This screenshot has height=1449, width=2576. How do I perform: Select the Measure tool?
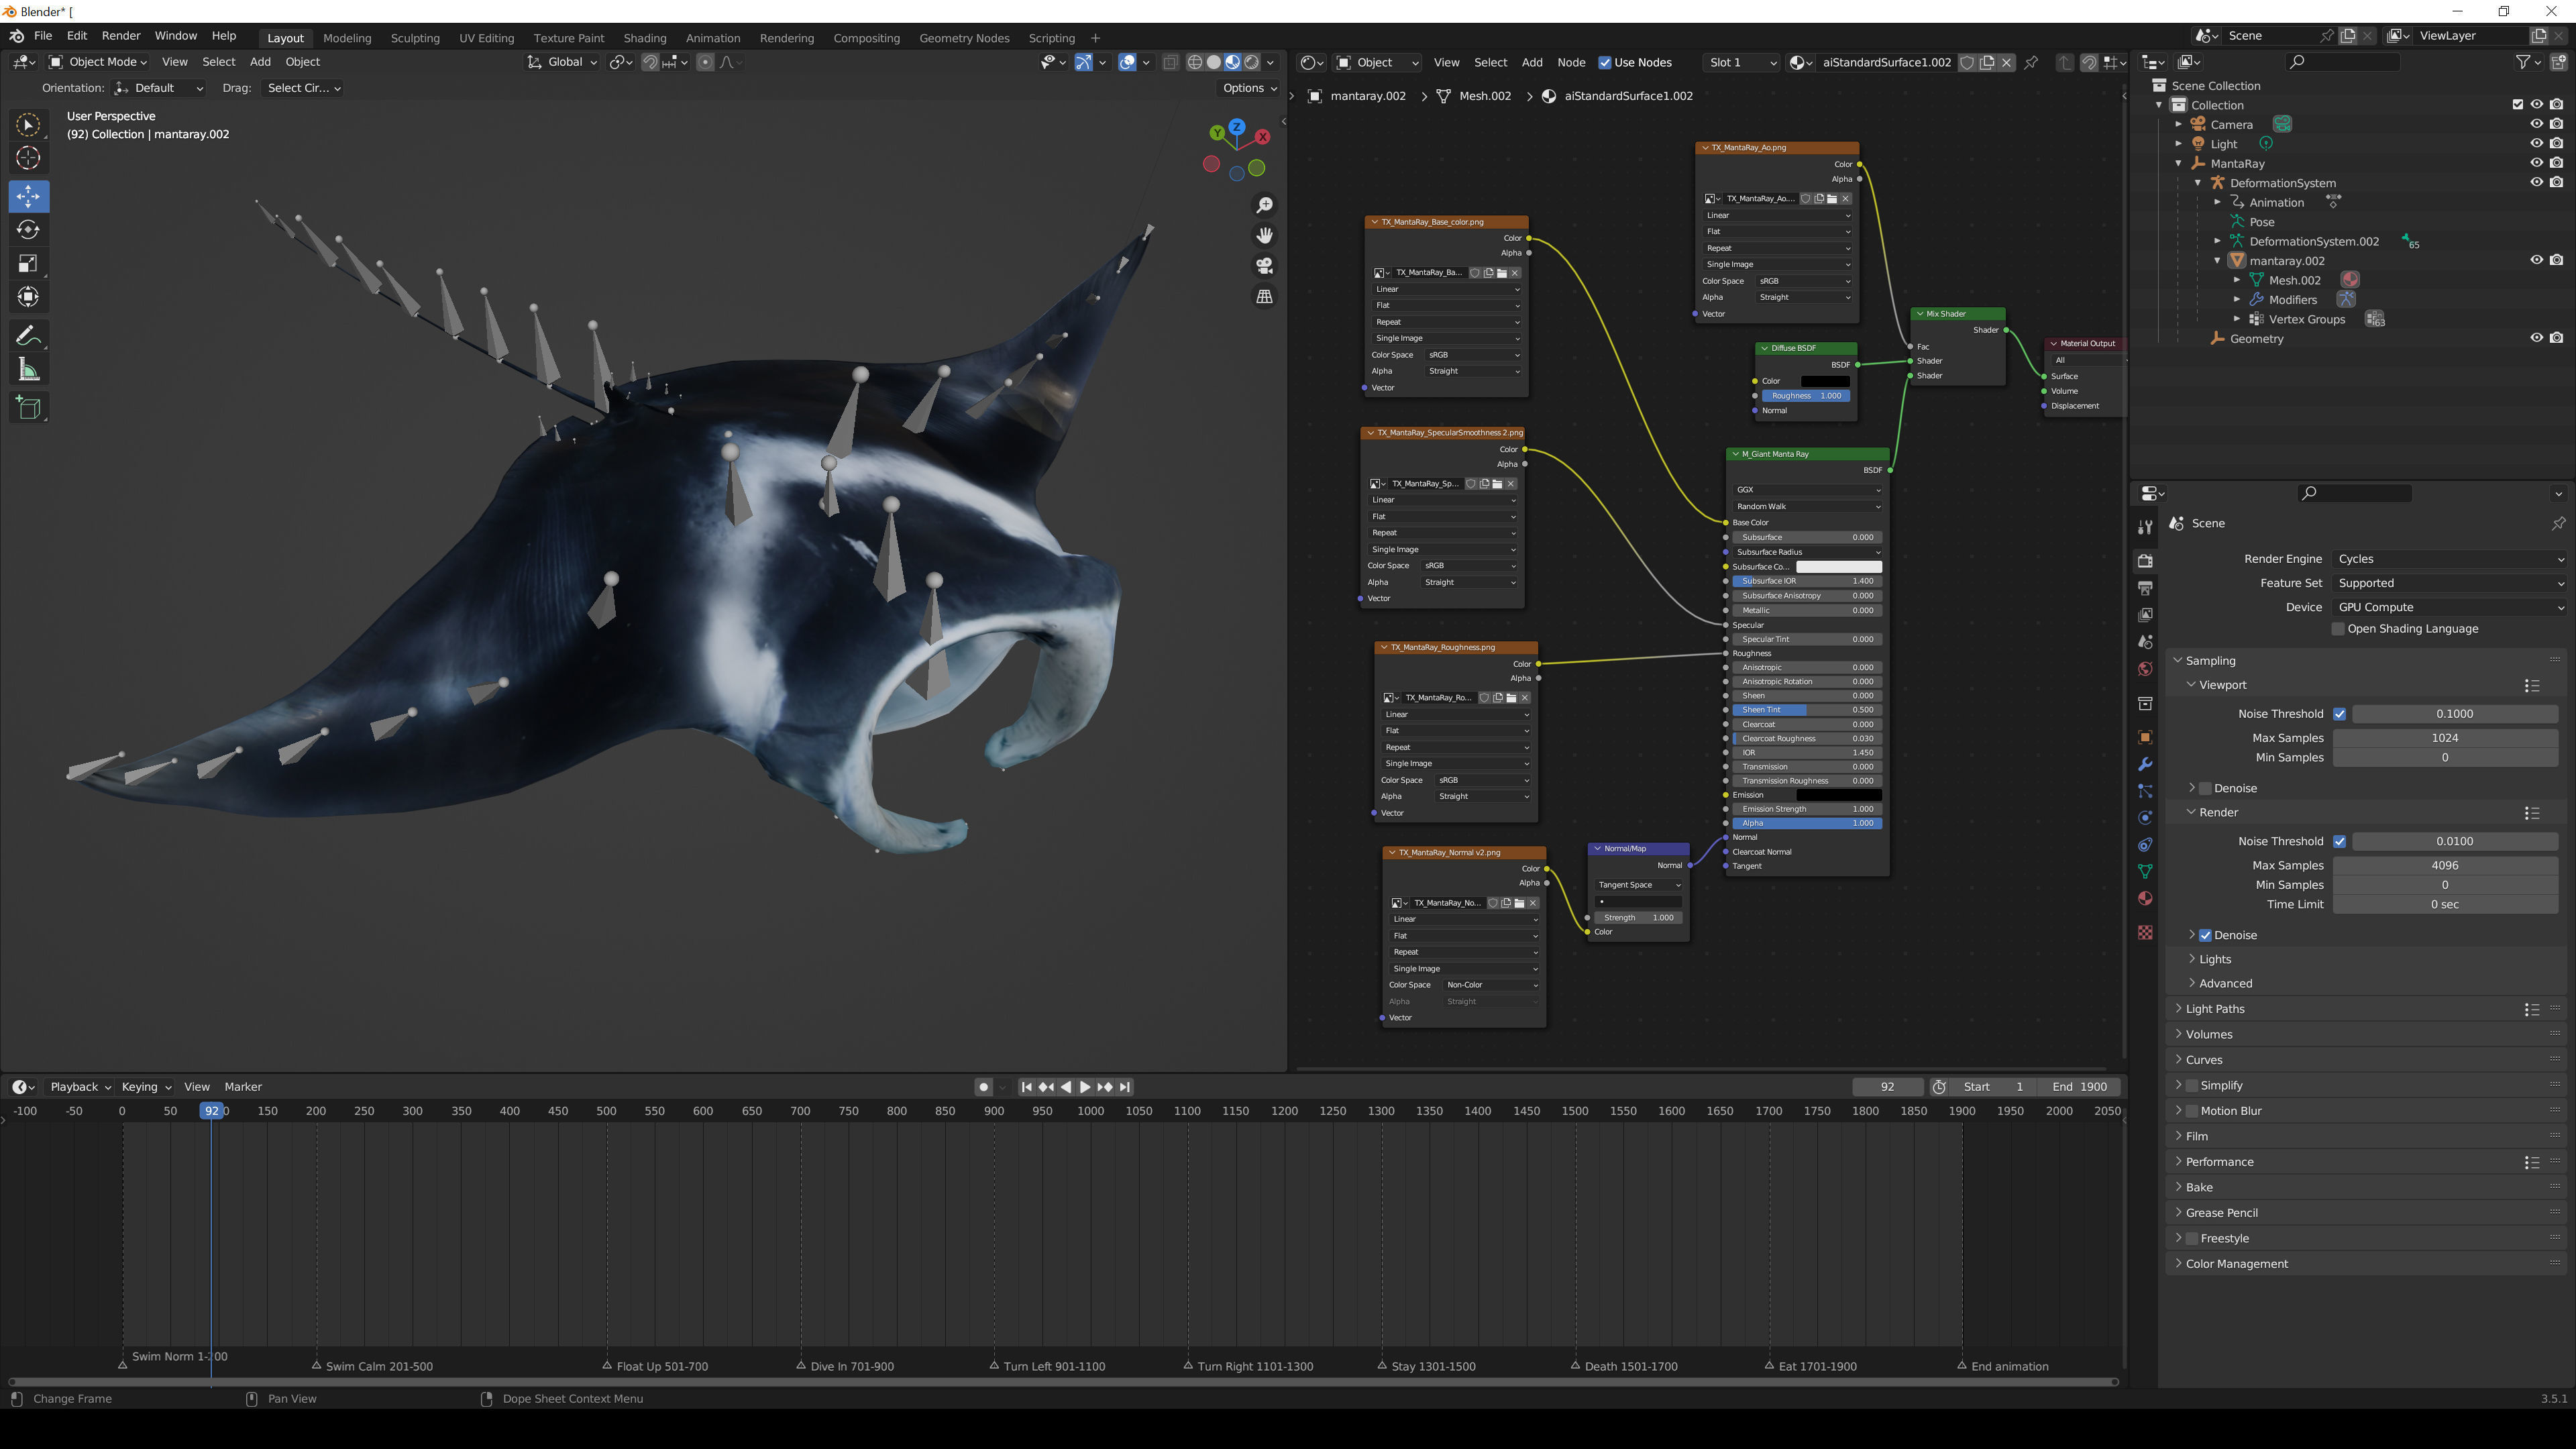pos(28,371)
